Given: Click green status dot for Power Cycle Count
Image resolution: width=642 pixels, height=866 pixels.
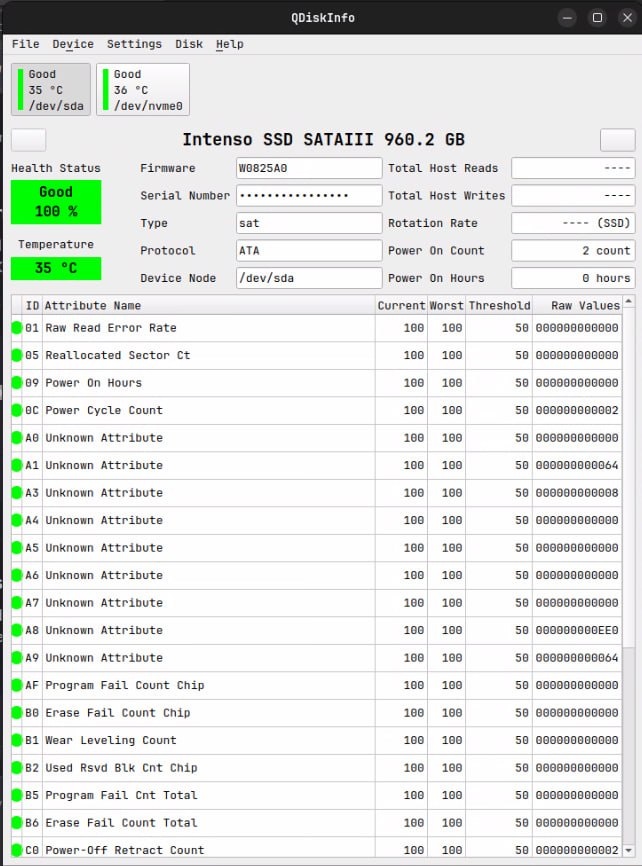Looking at the screenshot, I should point(17,410).
